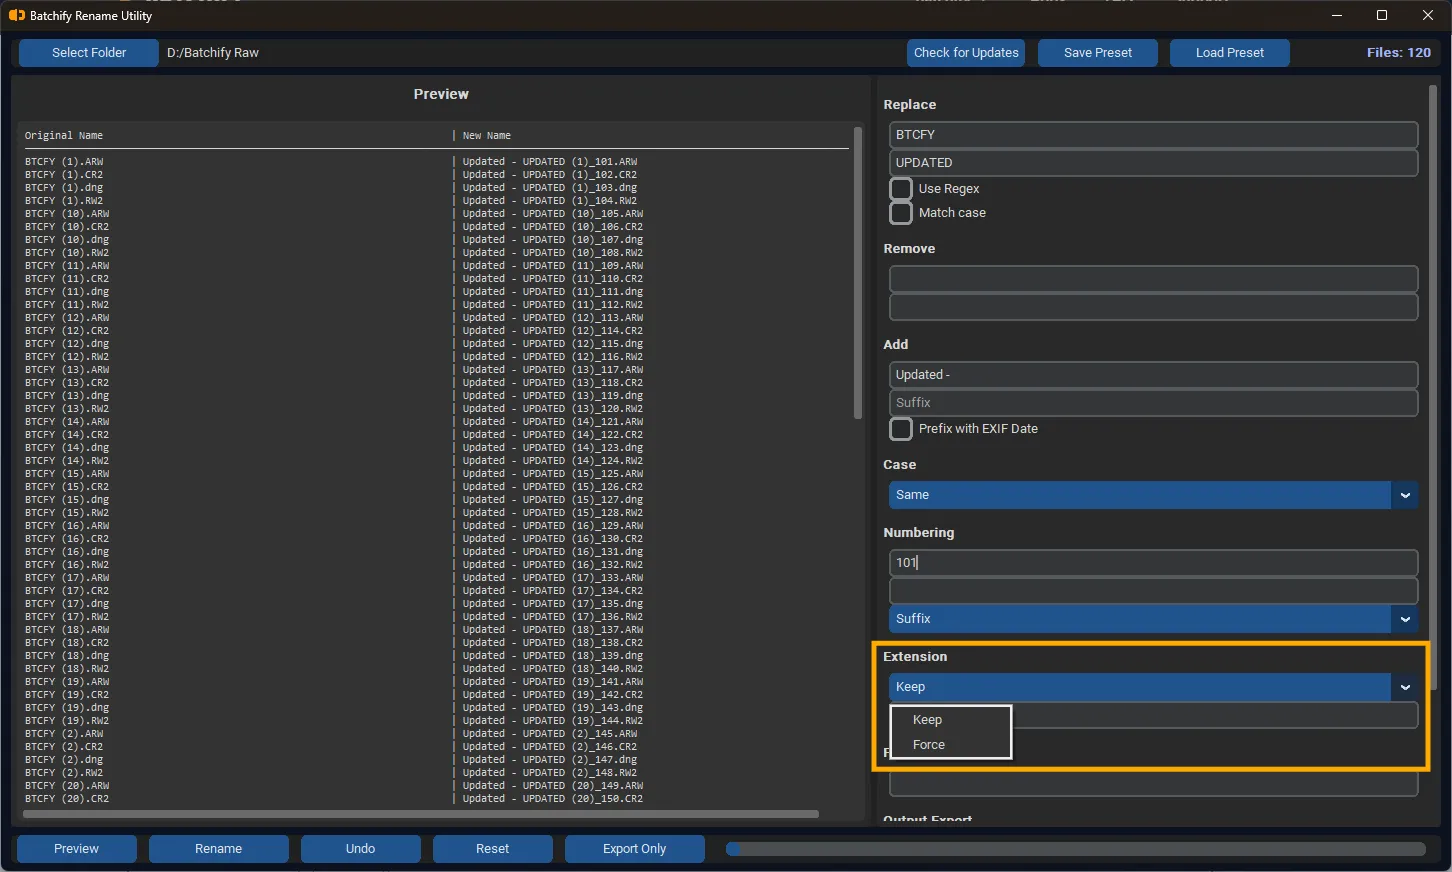Enable the Use Regex checkbox
The height and width of the screenshot is (872, 1452).
[x=900, y=188]
